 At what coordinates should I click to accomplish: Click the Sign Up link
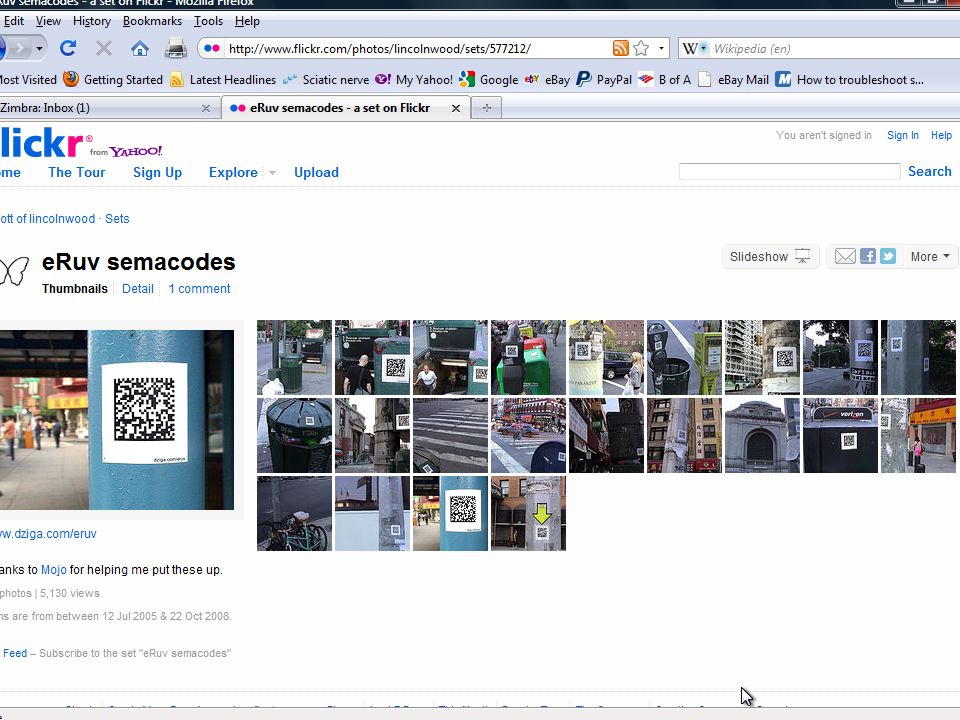[x=157, y=173]
